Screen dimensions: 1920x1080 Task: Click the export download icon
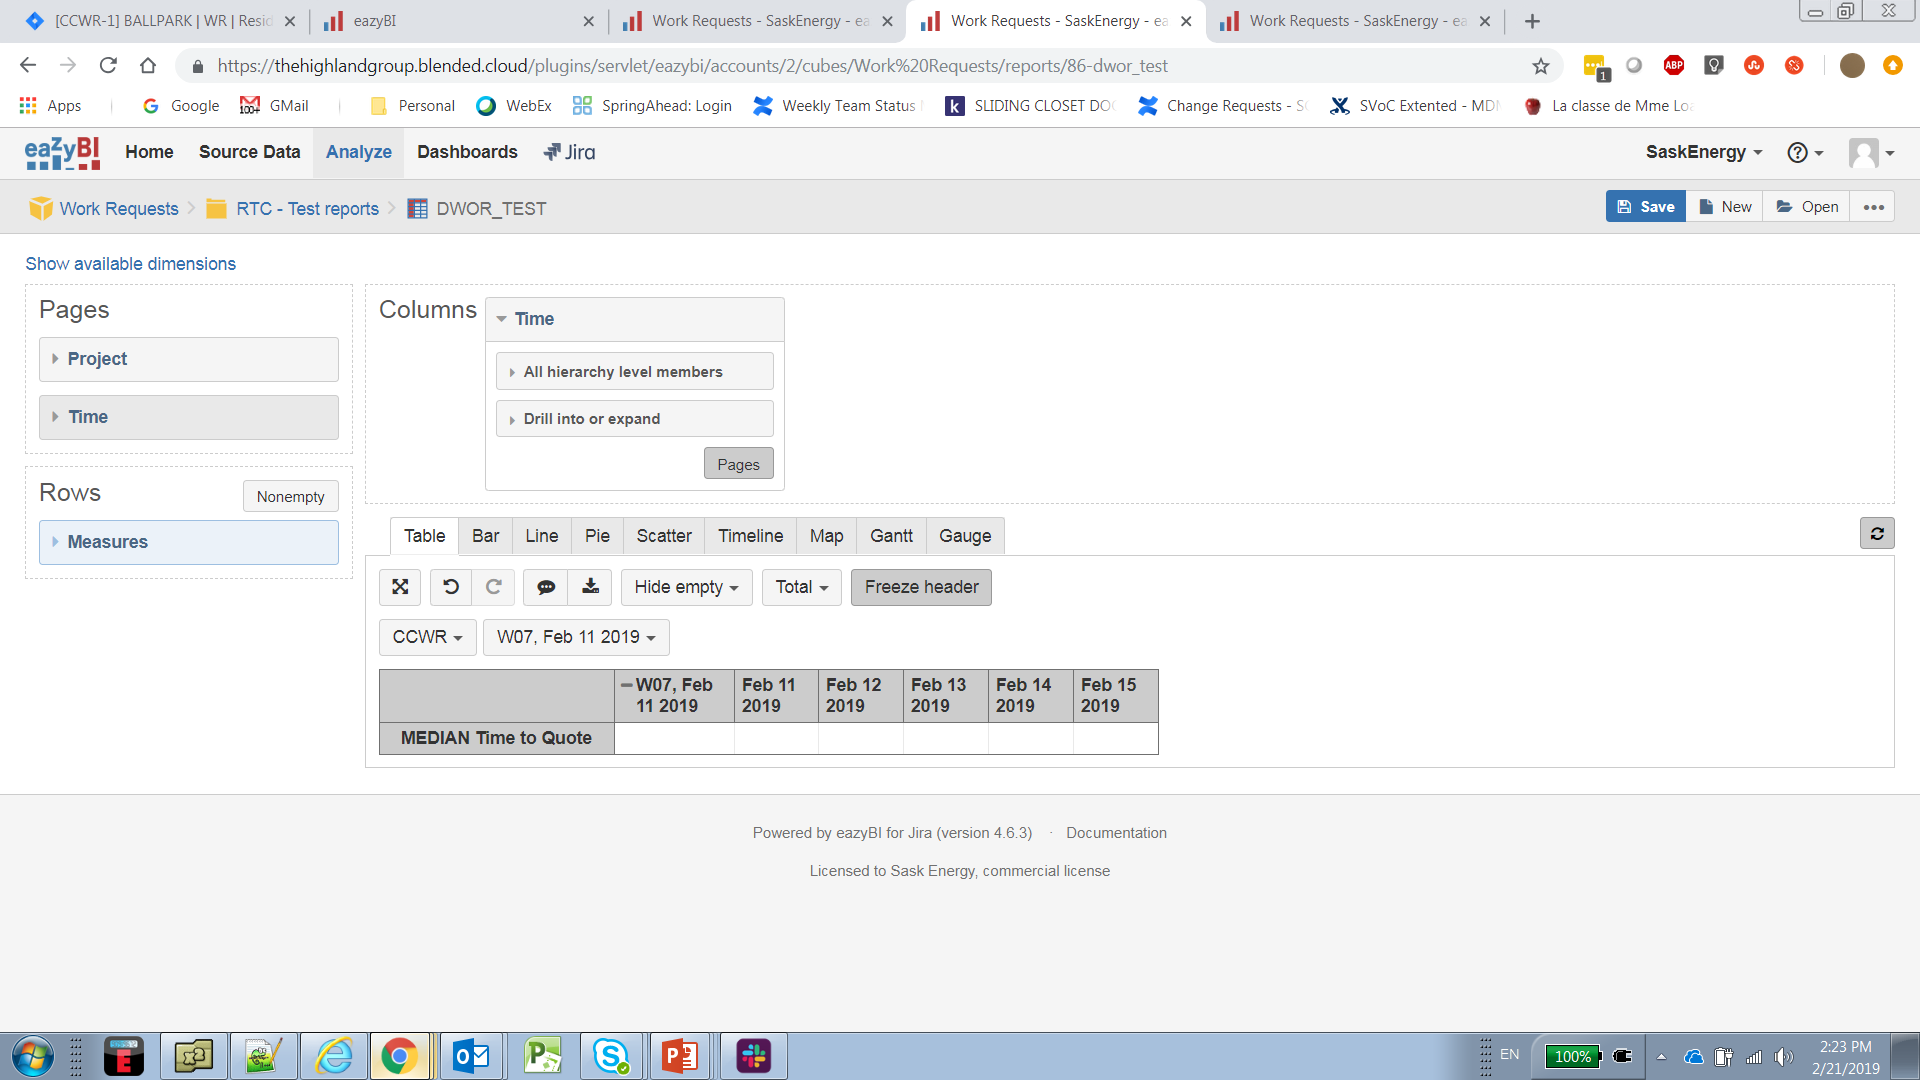pos(590,587)
